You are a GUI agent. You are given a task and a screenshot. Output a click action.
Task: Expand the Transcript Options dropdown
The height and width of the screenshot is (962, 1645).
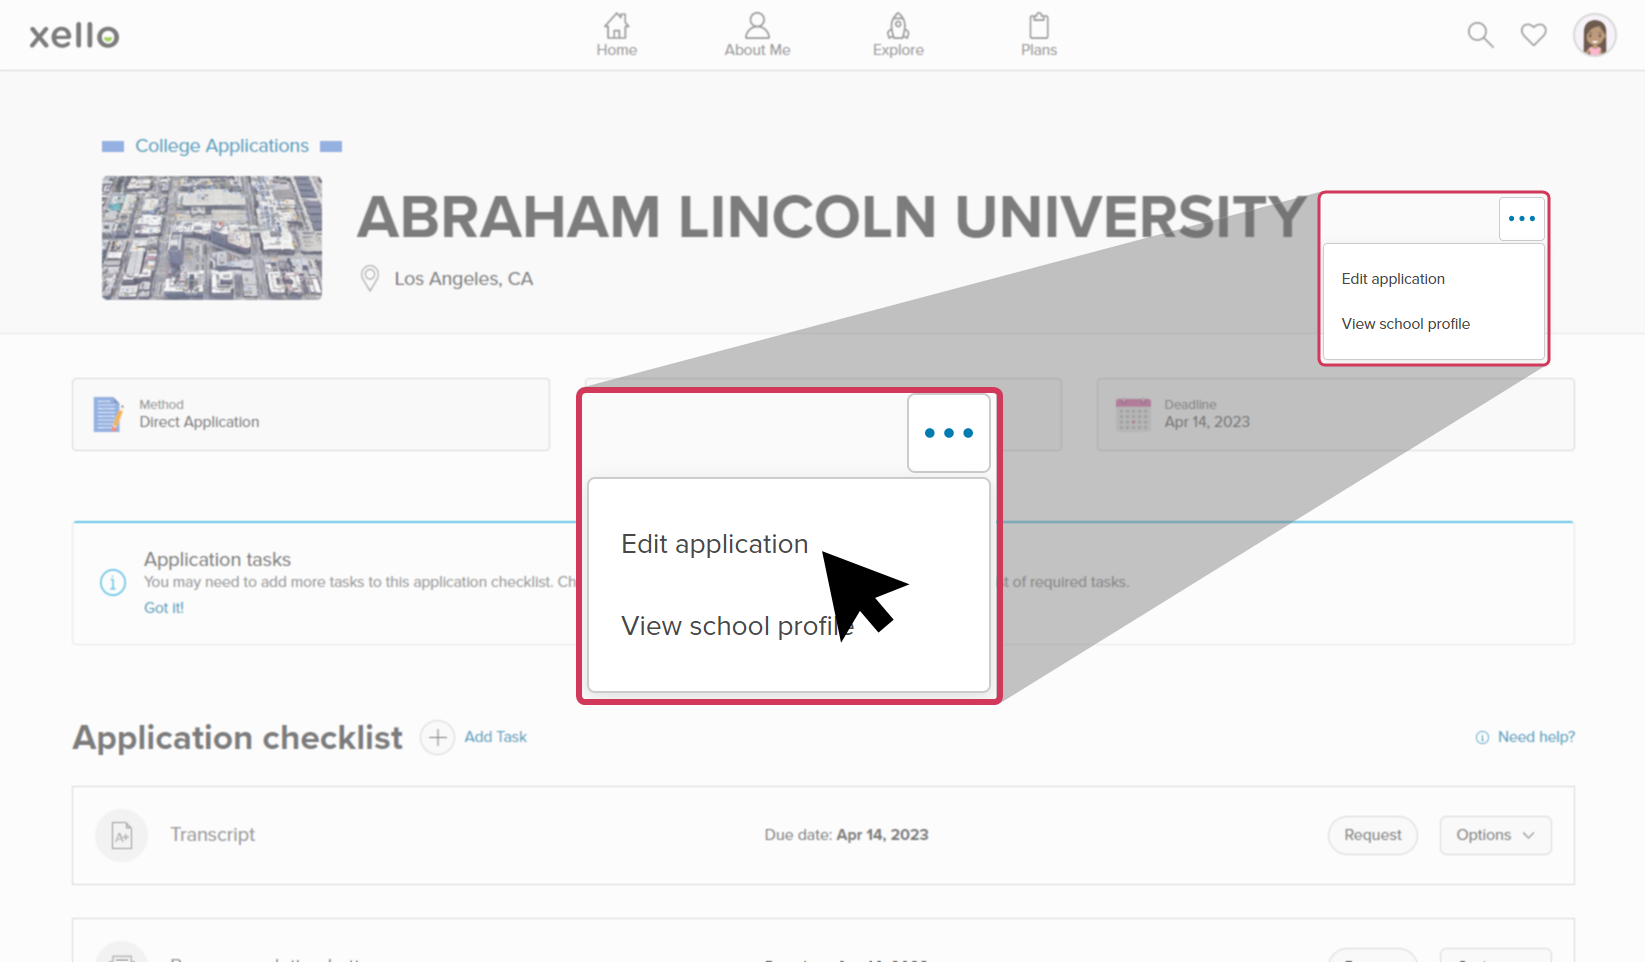[x=1495, y=835]
